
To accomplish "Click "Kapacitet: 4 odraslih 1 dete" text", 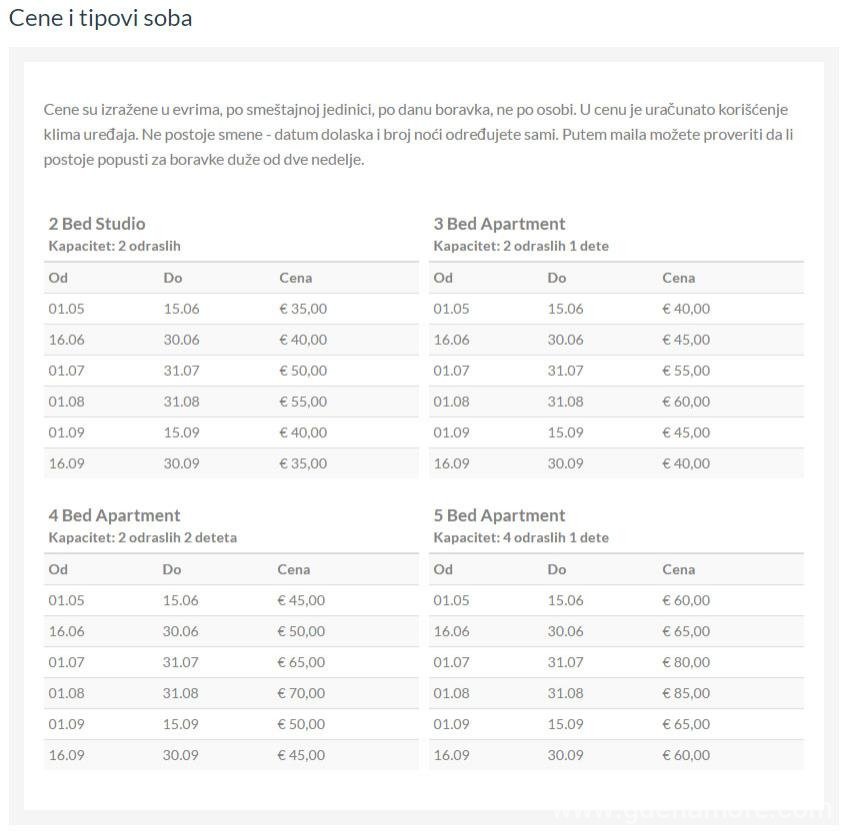I will coord(521,537).
